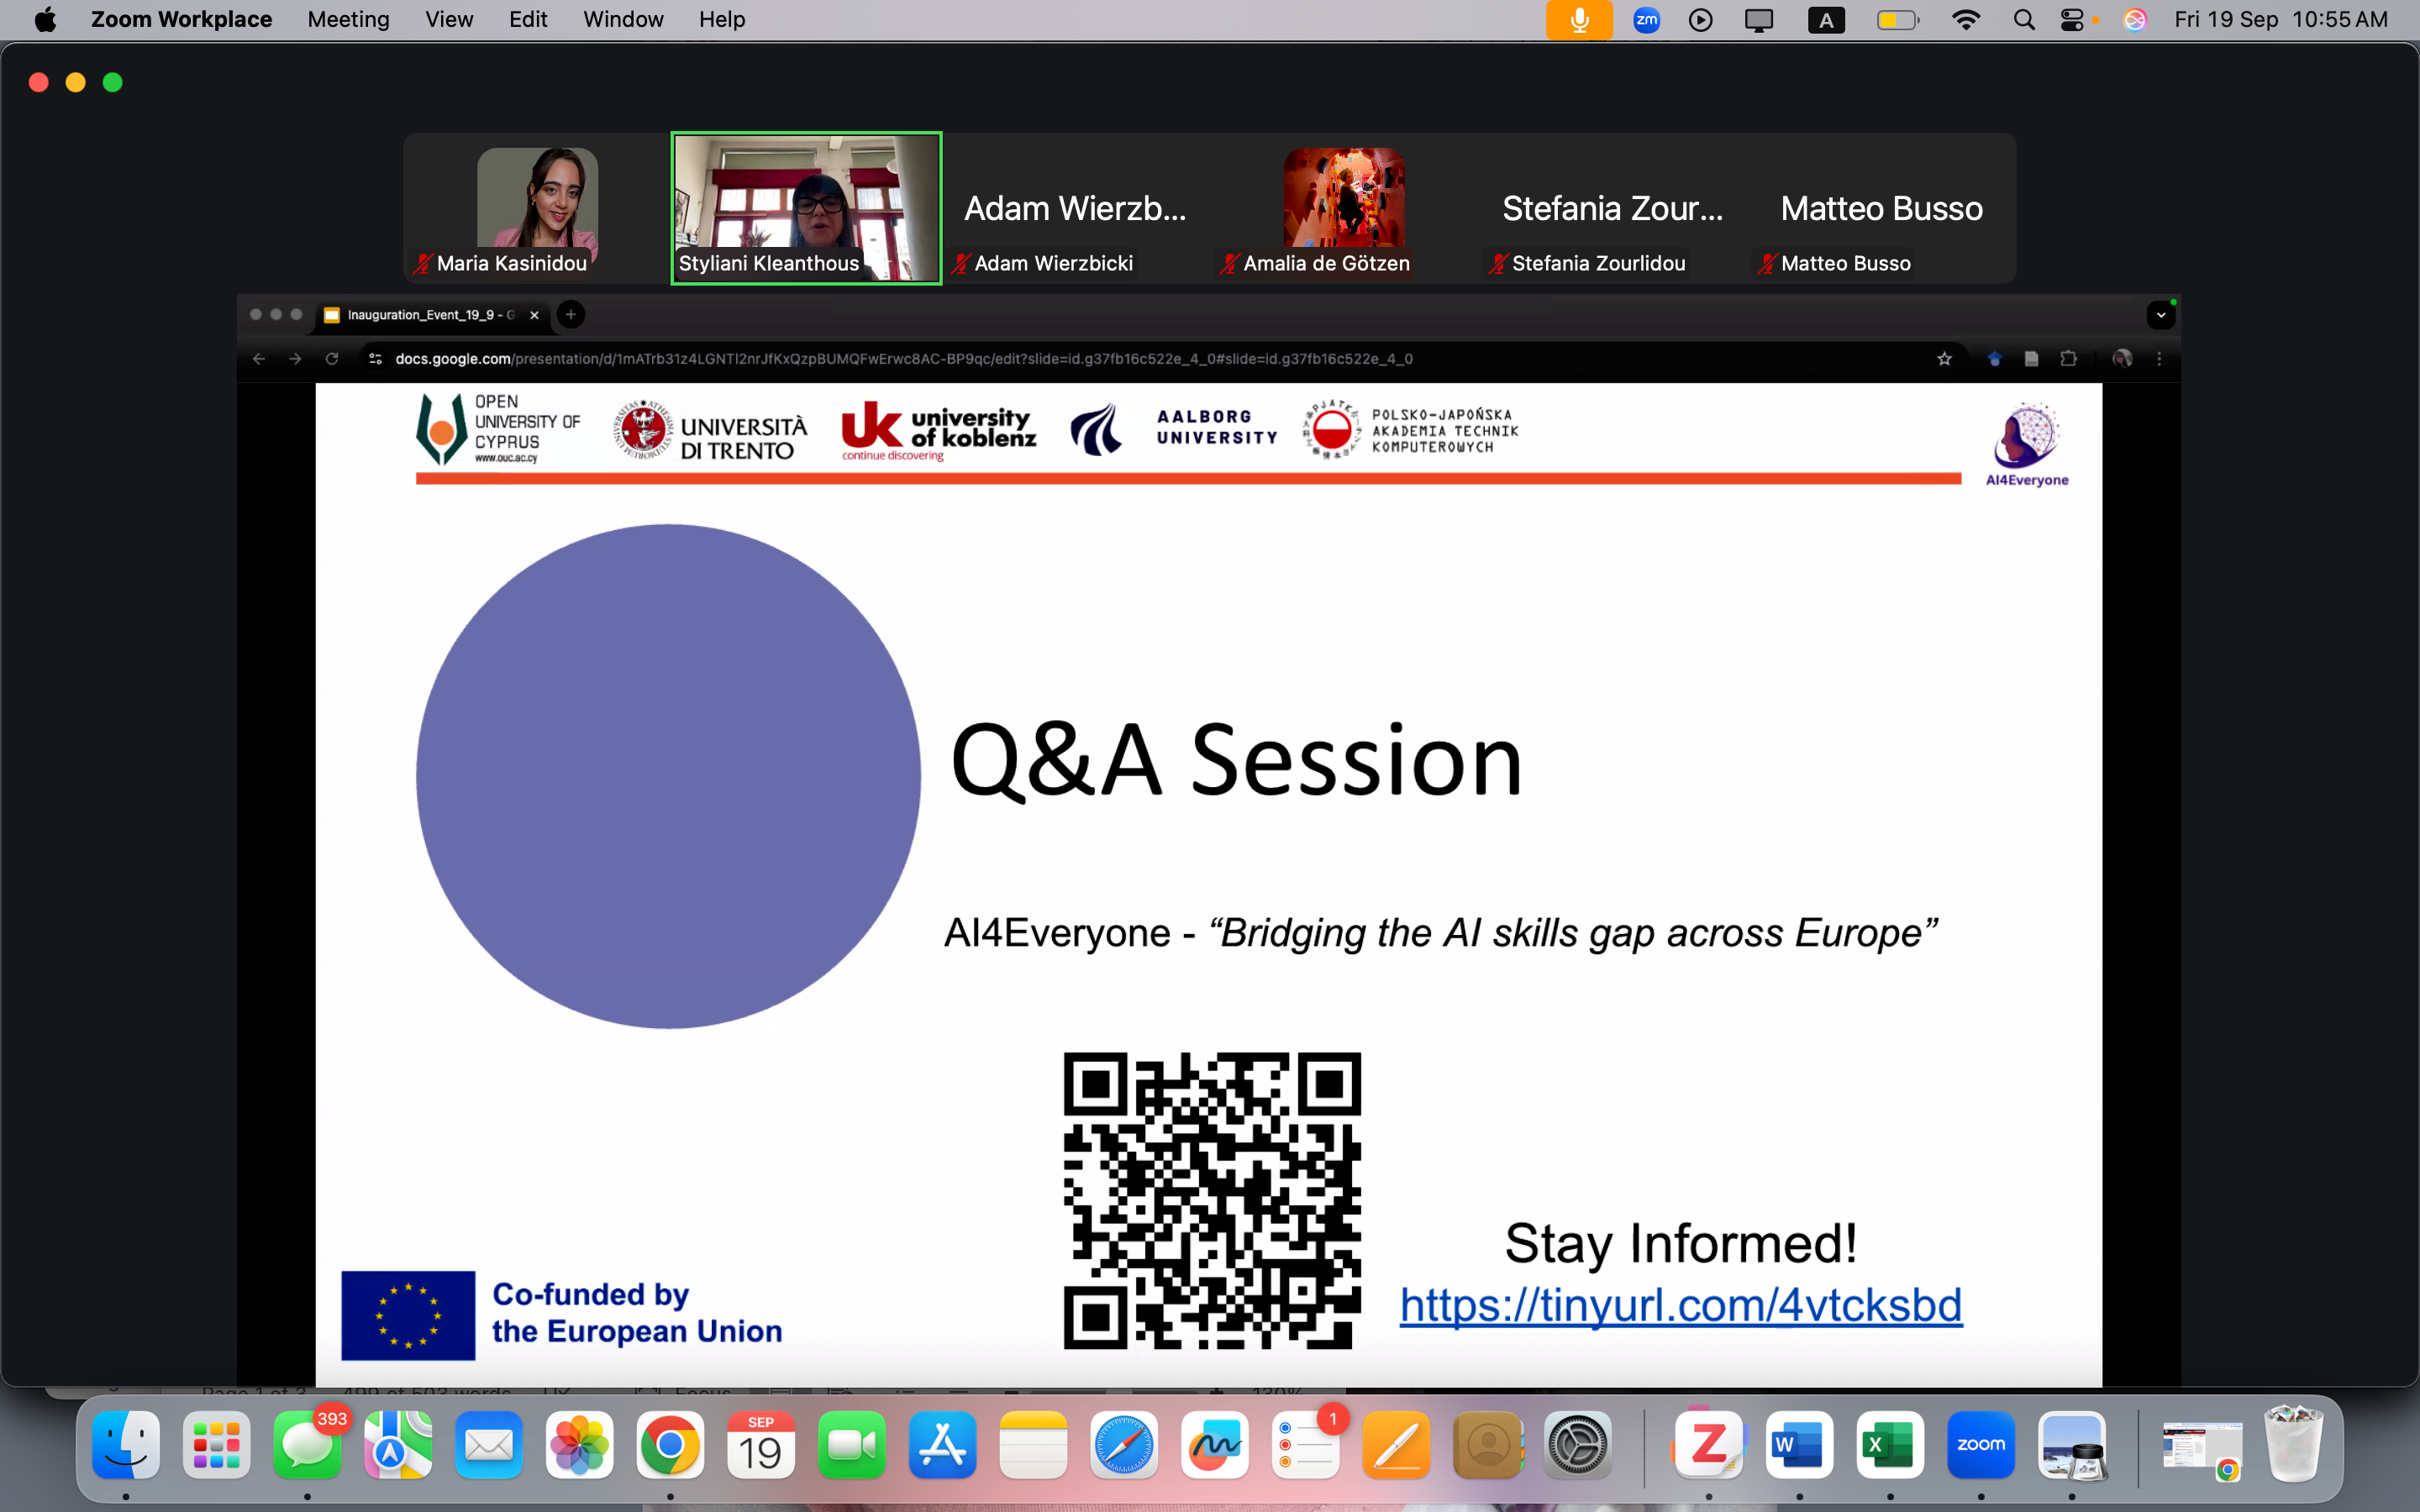This screenshot has height=1512, width=2420.
Task: Click date and time in menu bar
Action: (x=2281, y=20)
